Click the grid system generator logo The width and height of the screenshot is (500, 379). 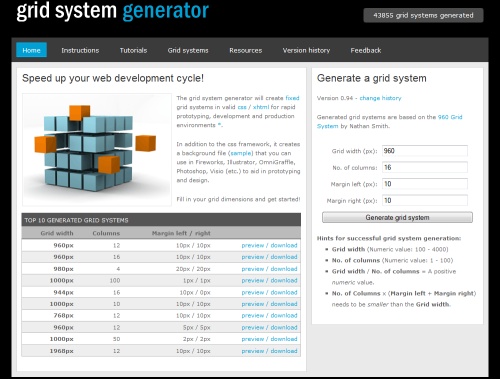(x=113, y=11)
